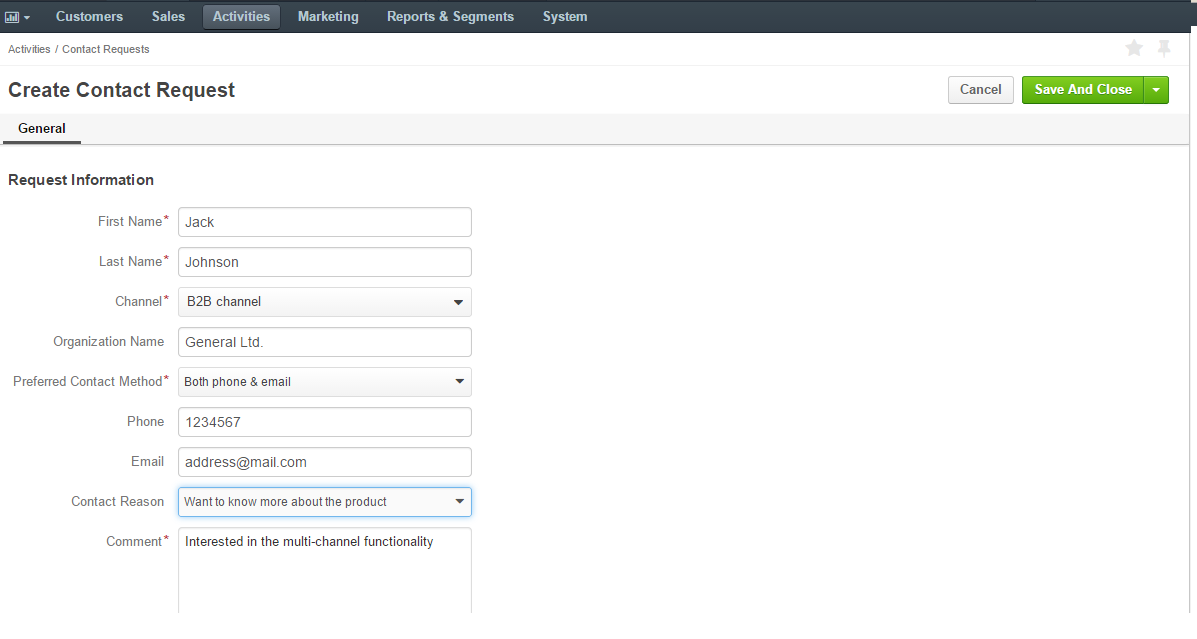Open the dashboard chart icon menu

click(17, 17)
